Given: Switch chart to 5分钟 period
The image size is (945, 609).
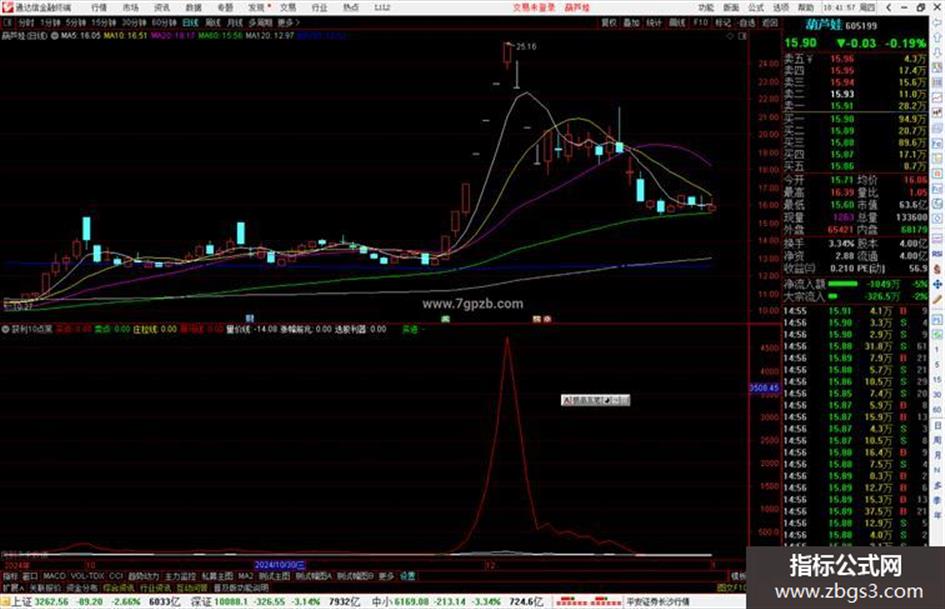Looking at the screenshot, I should (75, 22).
